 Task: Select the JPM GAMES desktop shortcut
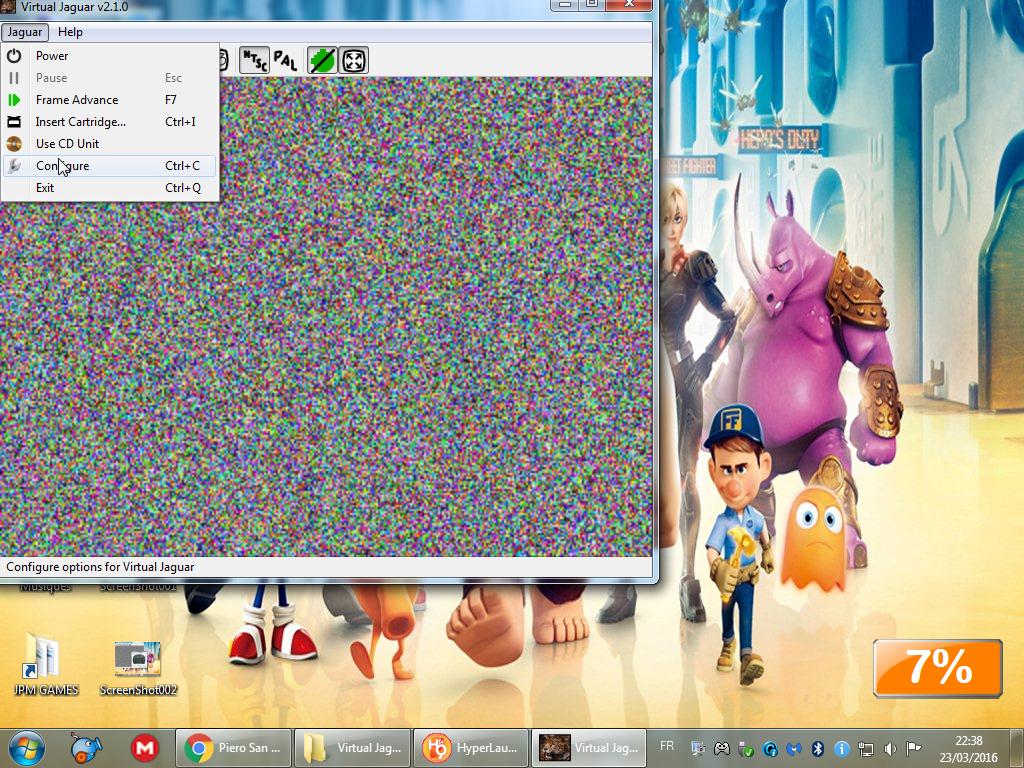[46, 664]
